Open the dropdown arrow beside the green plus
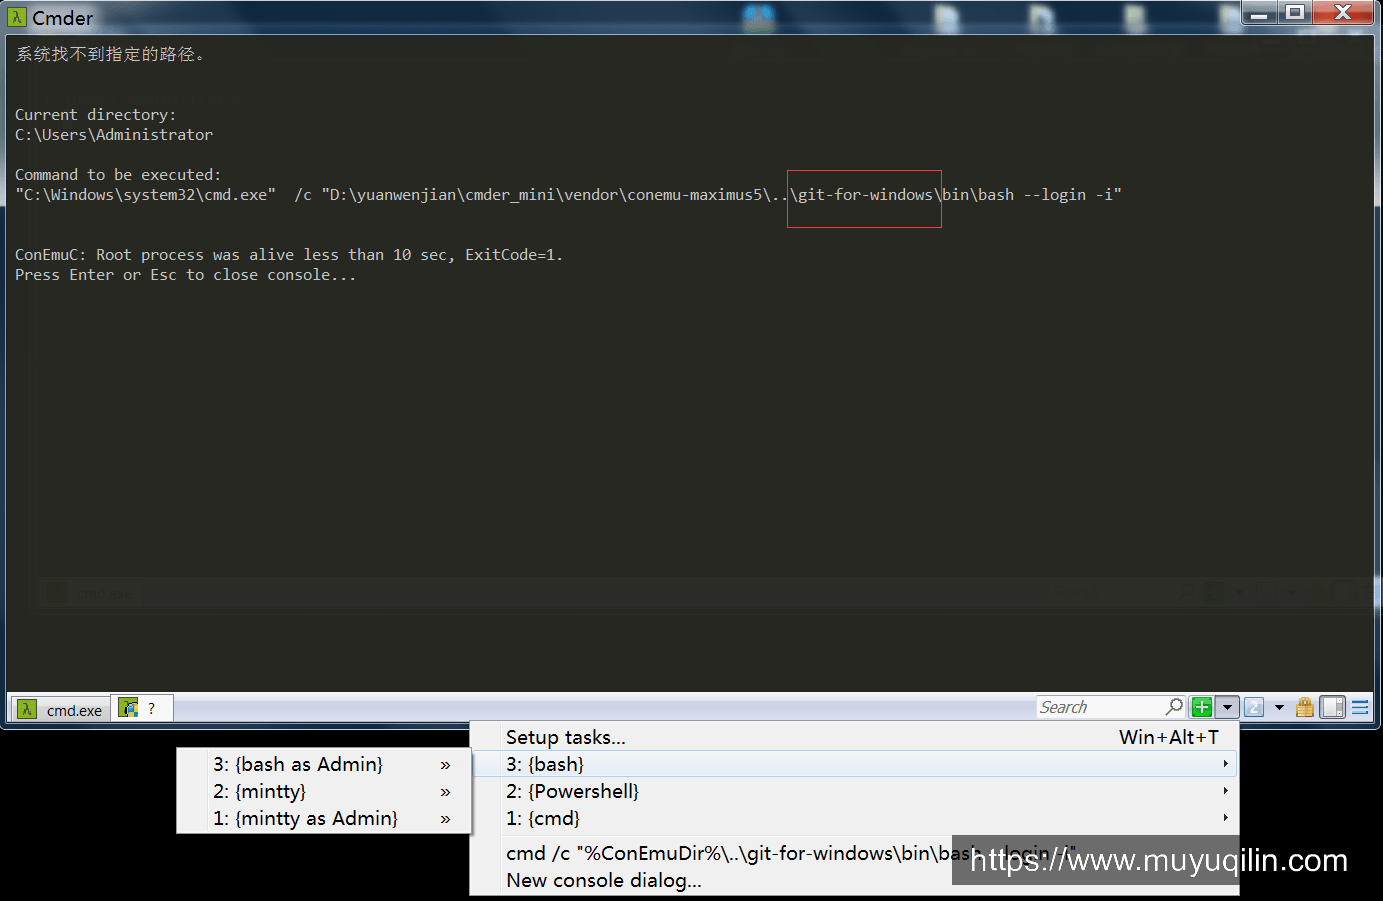This screenshot has height=901, width=1383. (1227, 707)
